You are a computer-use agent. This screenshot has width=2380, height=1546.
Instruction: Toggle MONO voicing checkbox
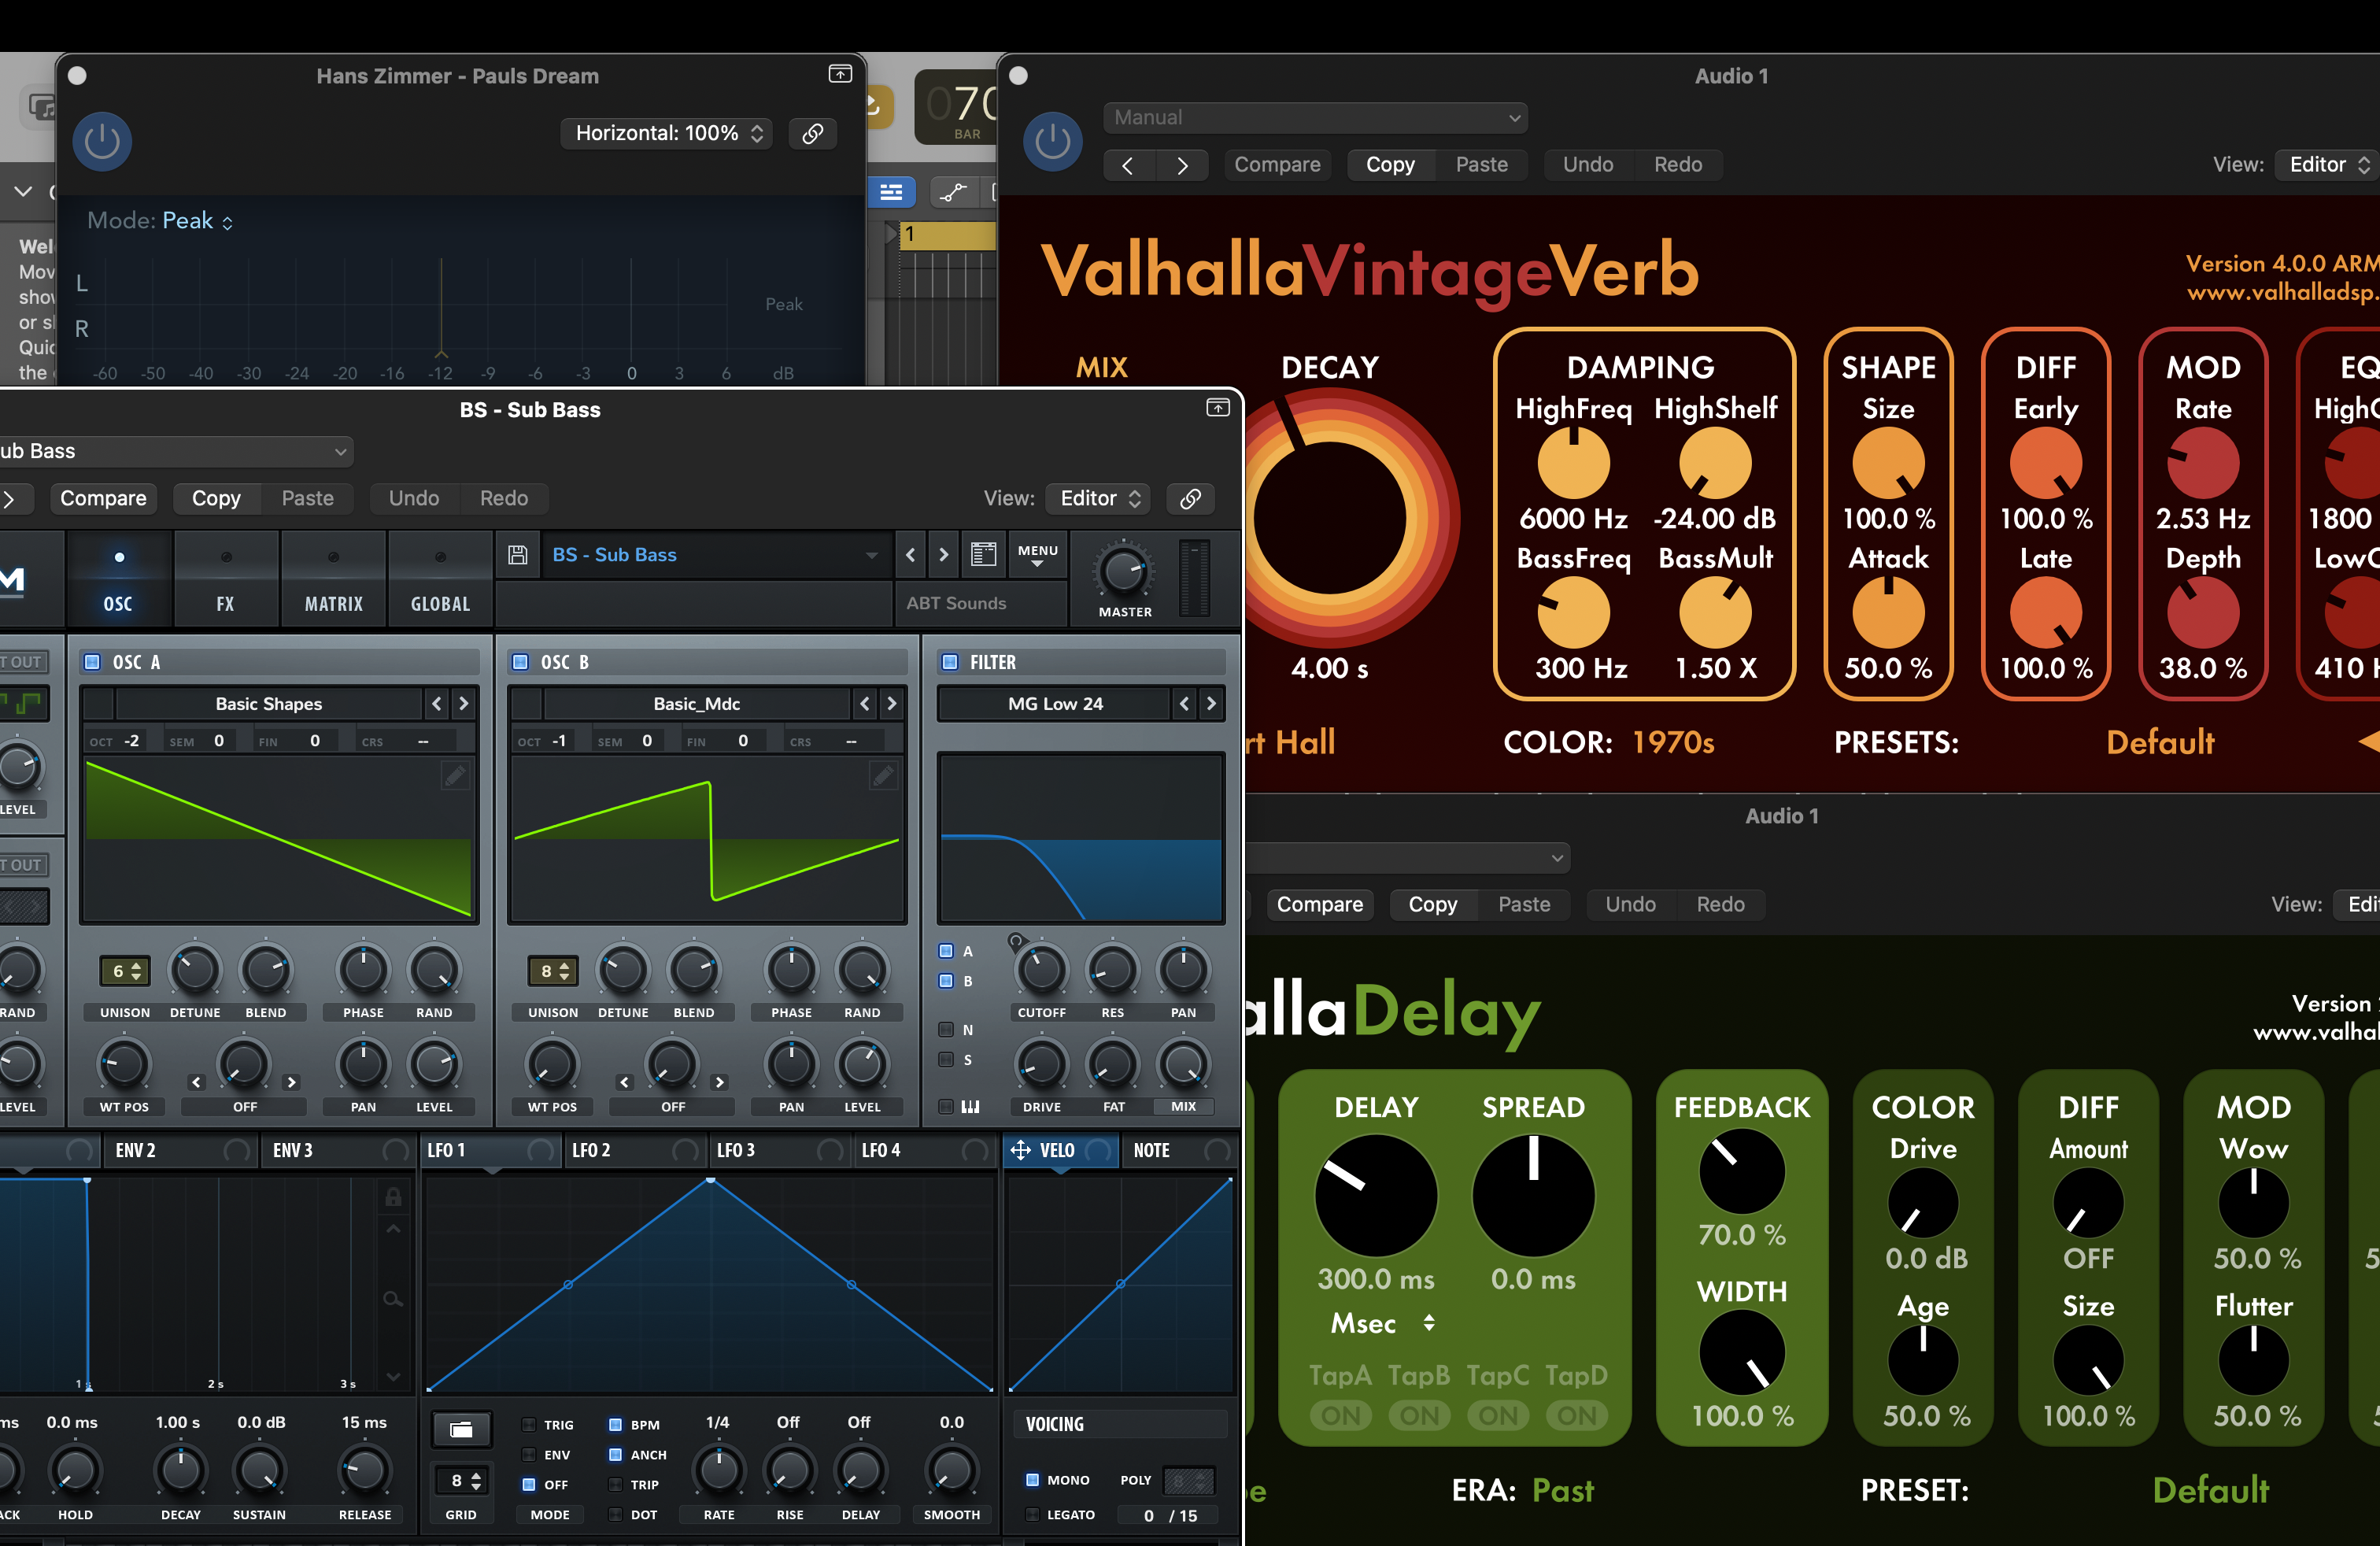(1033, 1480)
